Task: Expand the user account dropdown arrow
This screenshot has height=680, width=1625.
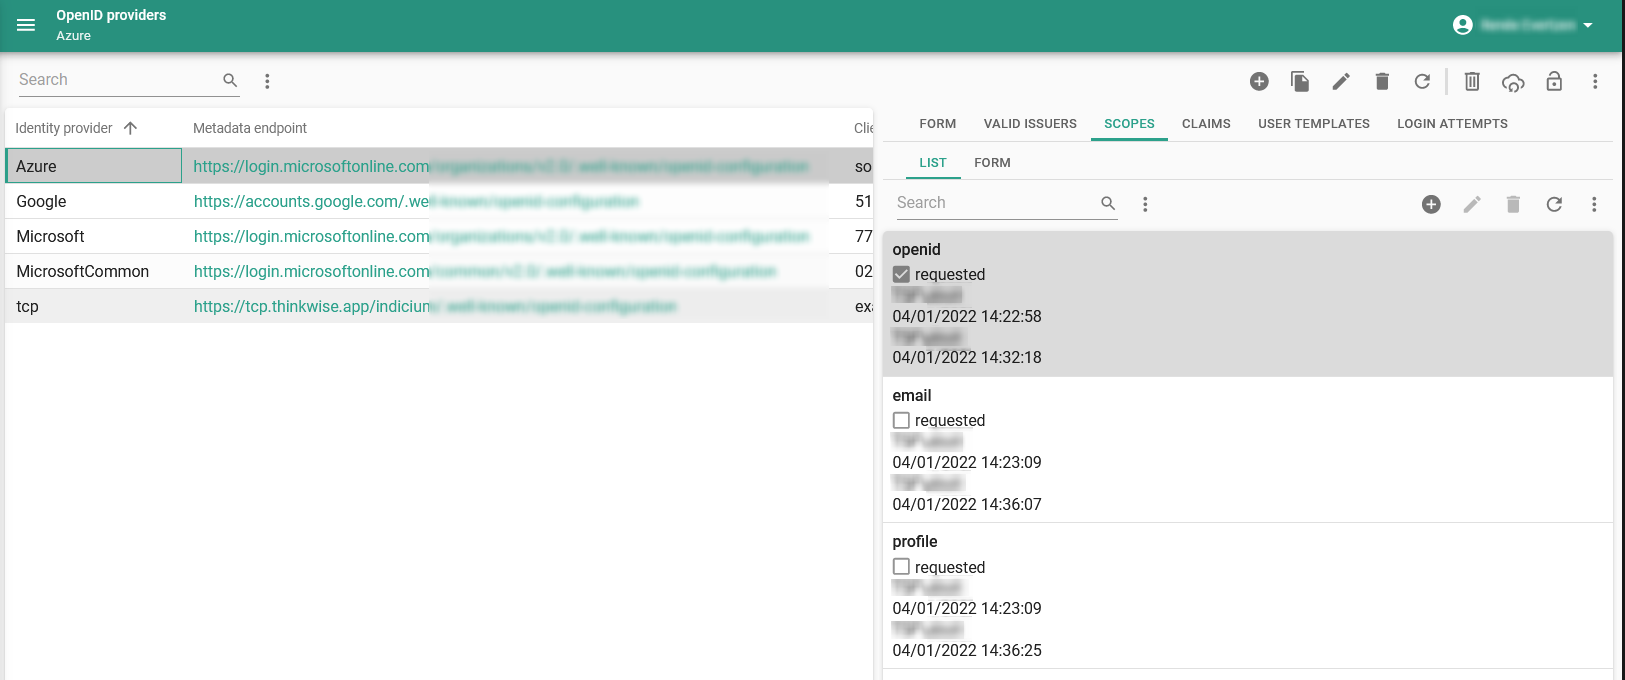Action: pyautogui.click(x=1588, y=25)
